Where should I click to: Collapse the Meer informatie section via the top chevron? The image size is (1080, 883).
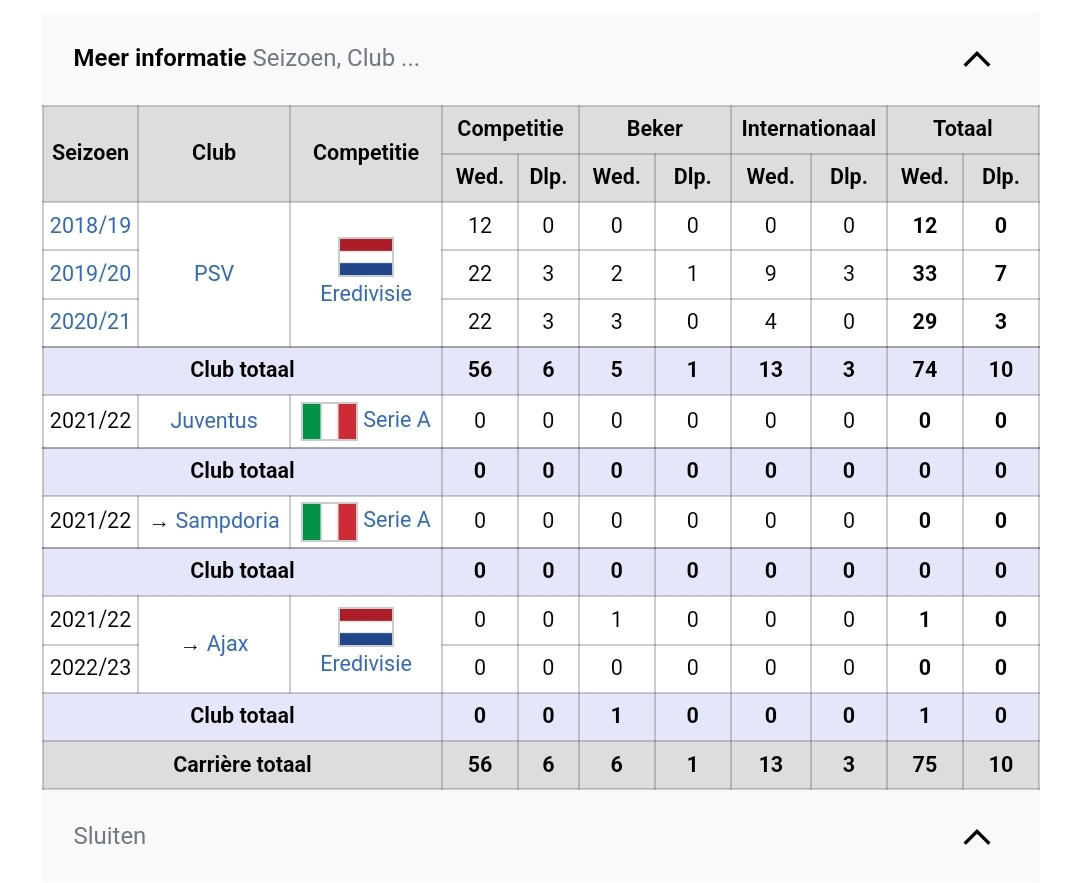click(x=976, y=59)
